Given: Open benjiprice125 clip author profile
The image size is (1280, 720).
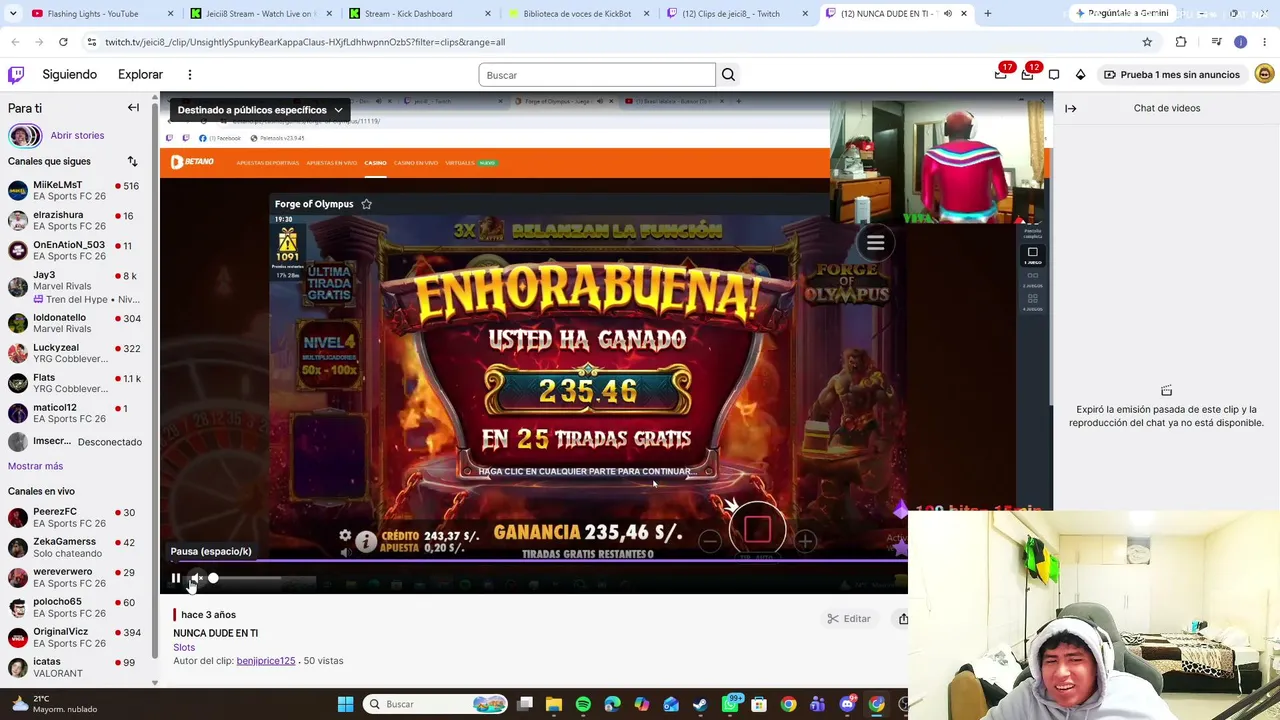Looking at the screenshot, I should click(266, 661).
